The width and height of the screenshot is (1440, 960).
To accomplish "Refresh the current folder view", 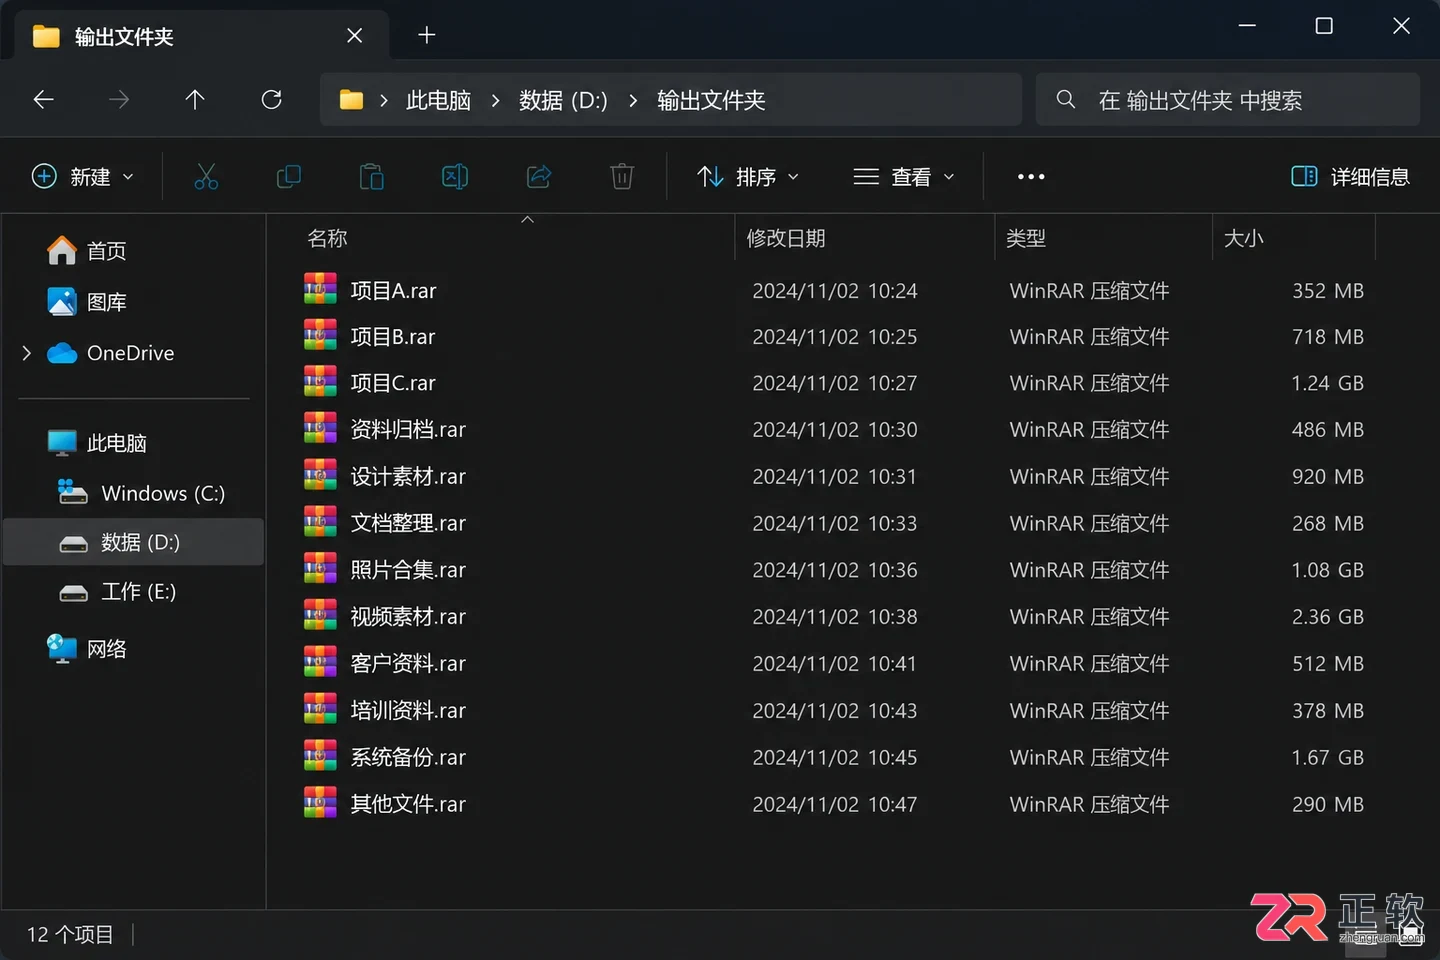I will click(x=271, y=100).
